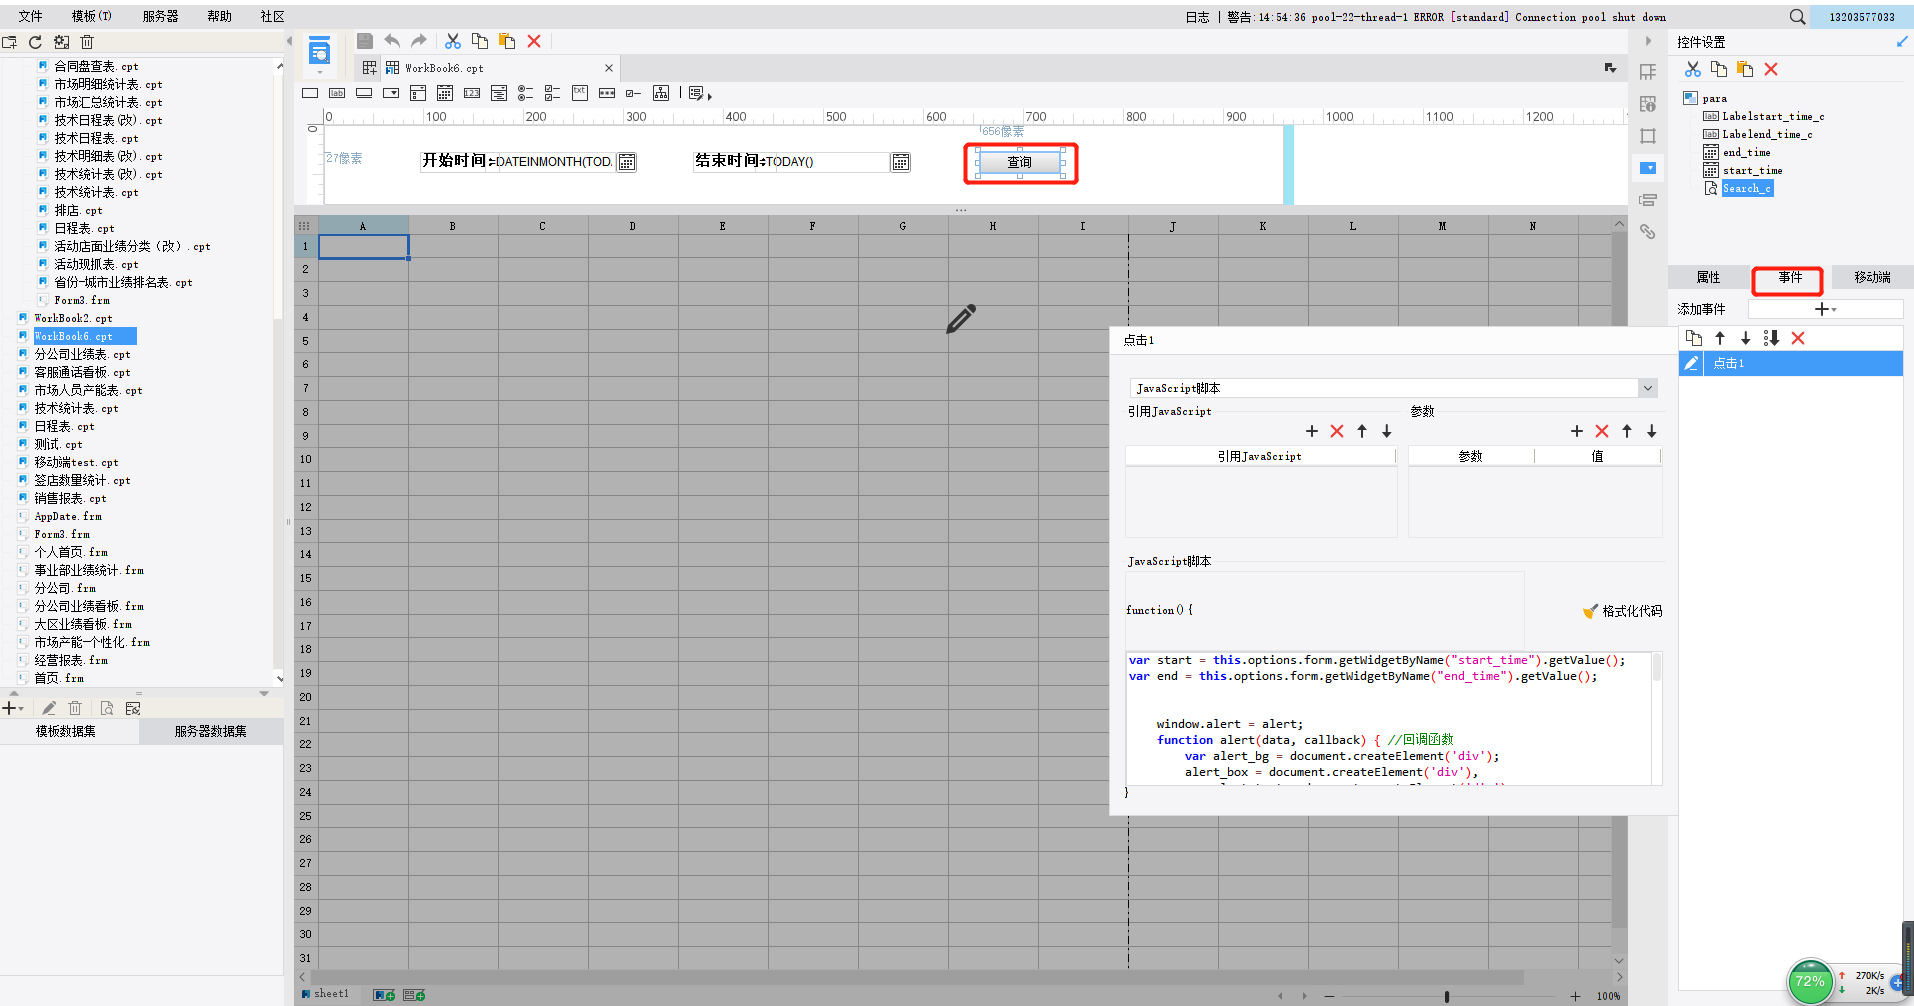Click the undo arrow icon
Screen dimensions: 1914x1006
392,41
